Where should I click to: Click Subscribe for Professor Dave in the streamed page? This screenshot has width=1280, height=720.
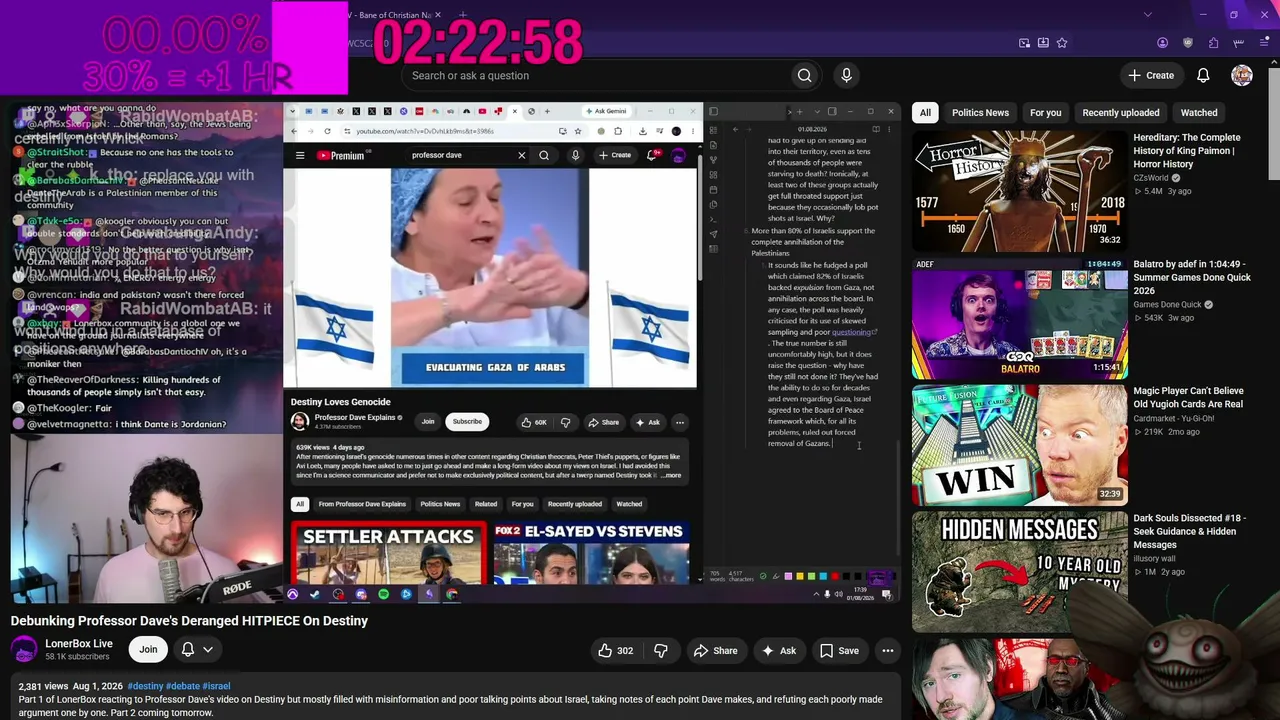click(x=467, y=422)
